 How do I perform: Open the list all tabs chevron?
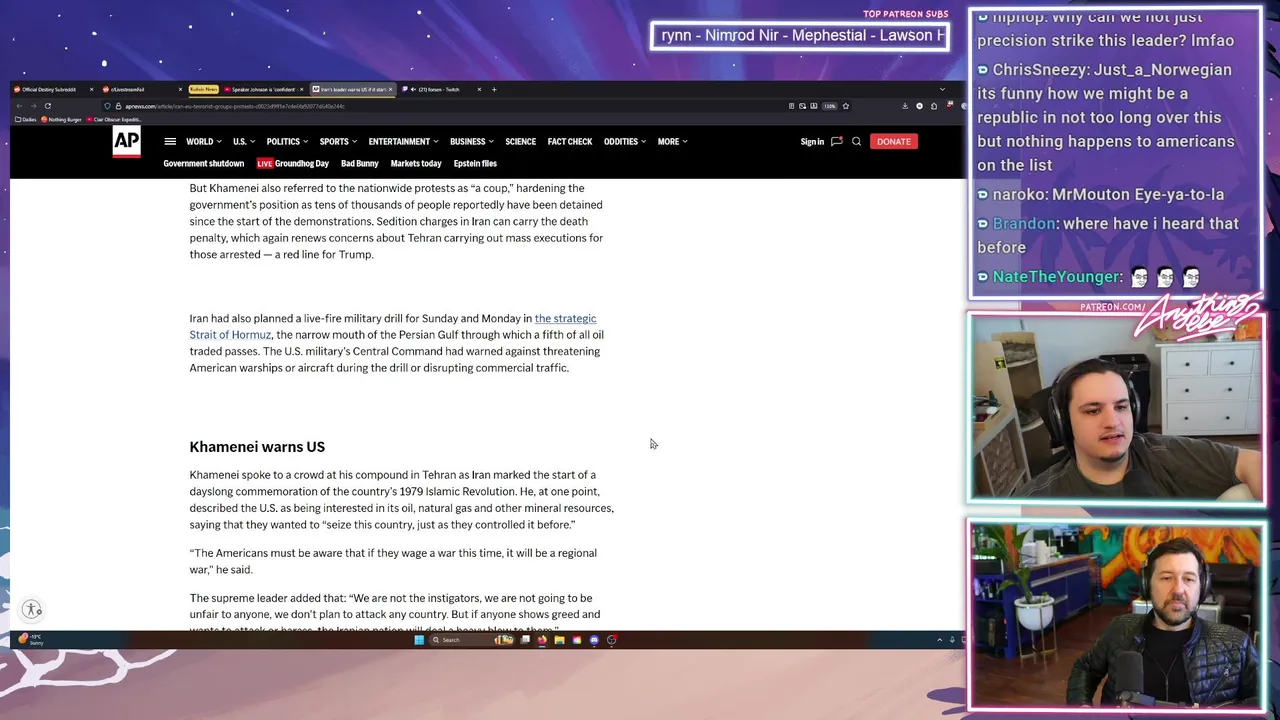942,90
